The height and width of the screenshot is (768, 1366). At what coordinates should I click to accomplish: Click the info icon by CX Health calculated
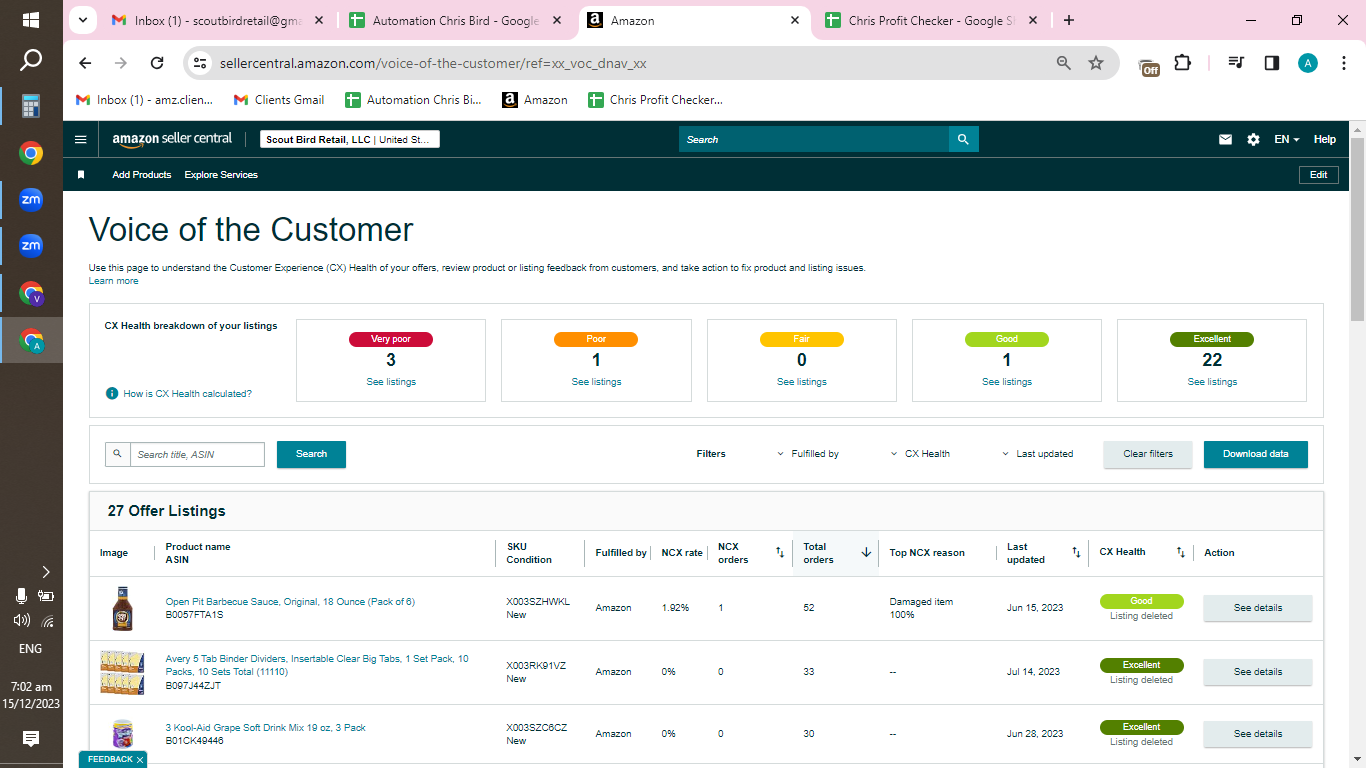[112, 393]
